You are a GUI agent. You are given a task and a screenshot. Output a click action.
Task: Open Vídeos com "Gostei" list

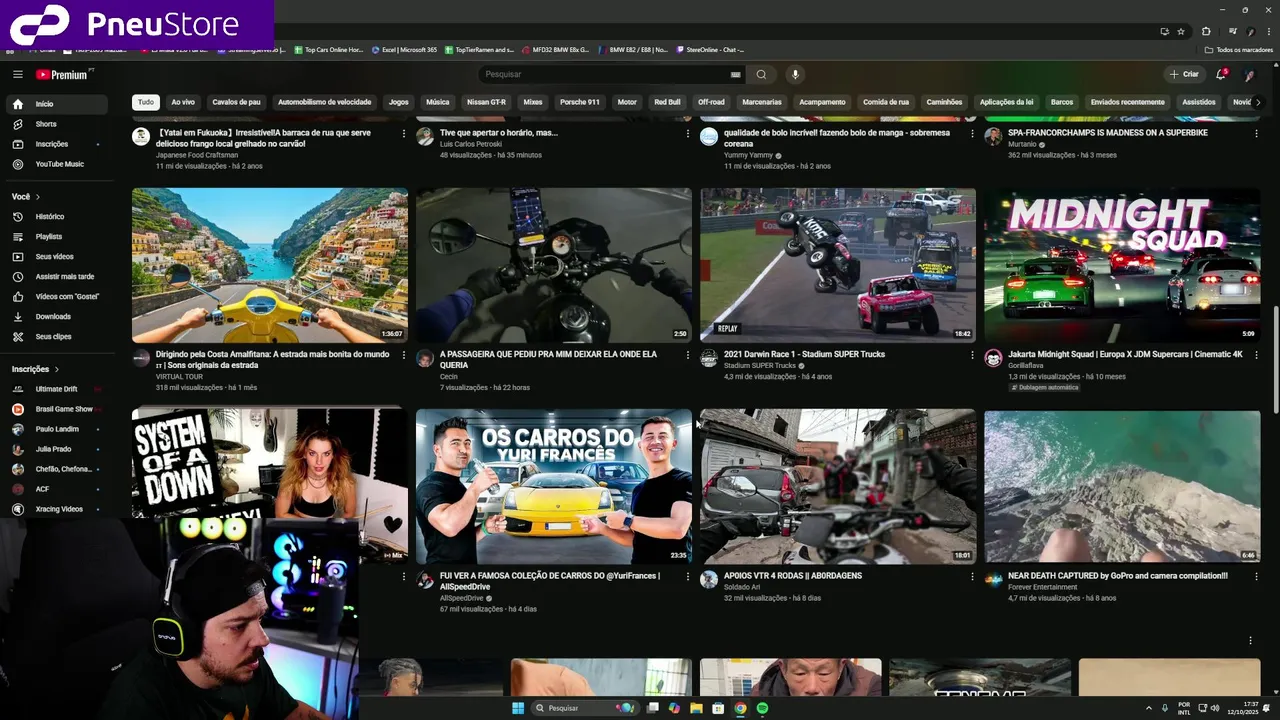tap(56, 296)
